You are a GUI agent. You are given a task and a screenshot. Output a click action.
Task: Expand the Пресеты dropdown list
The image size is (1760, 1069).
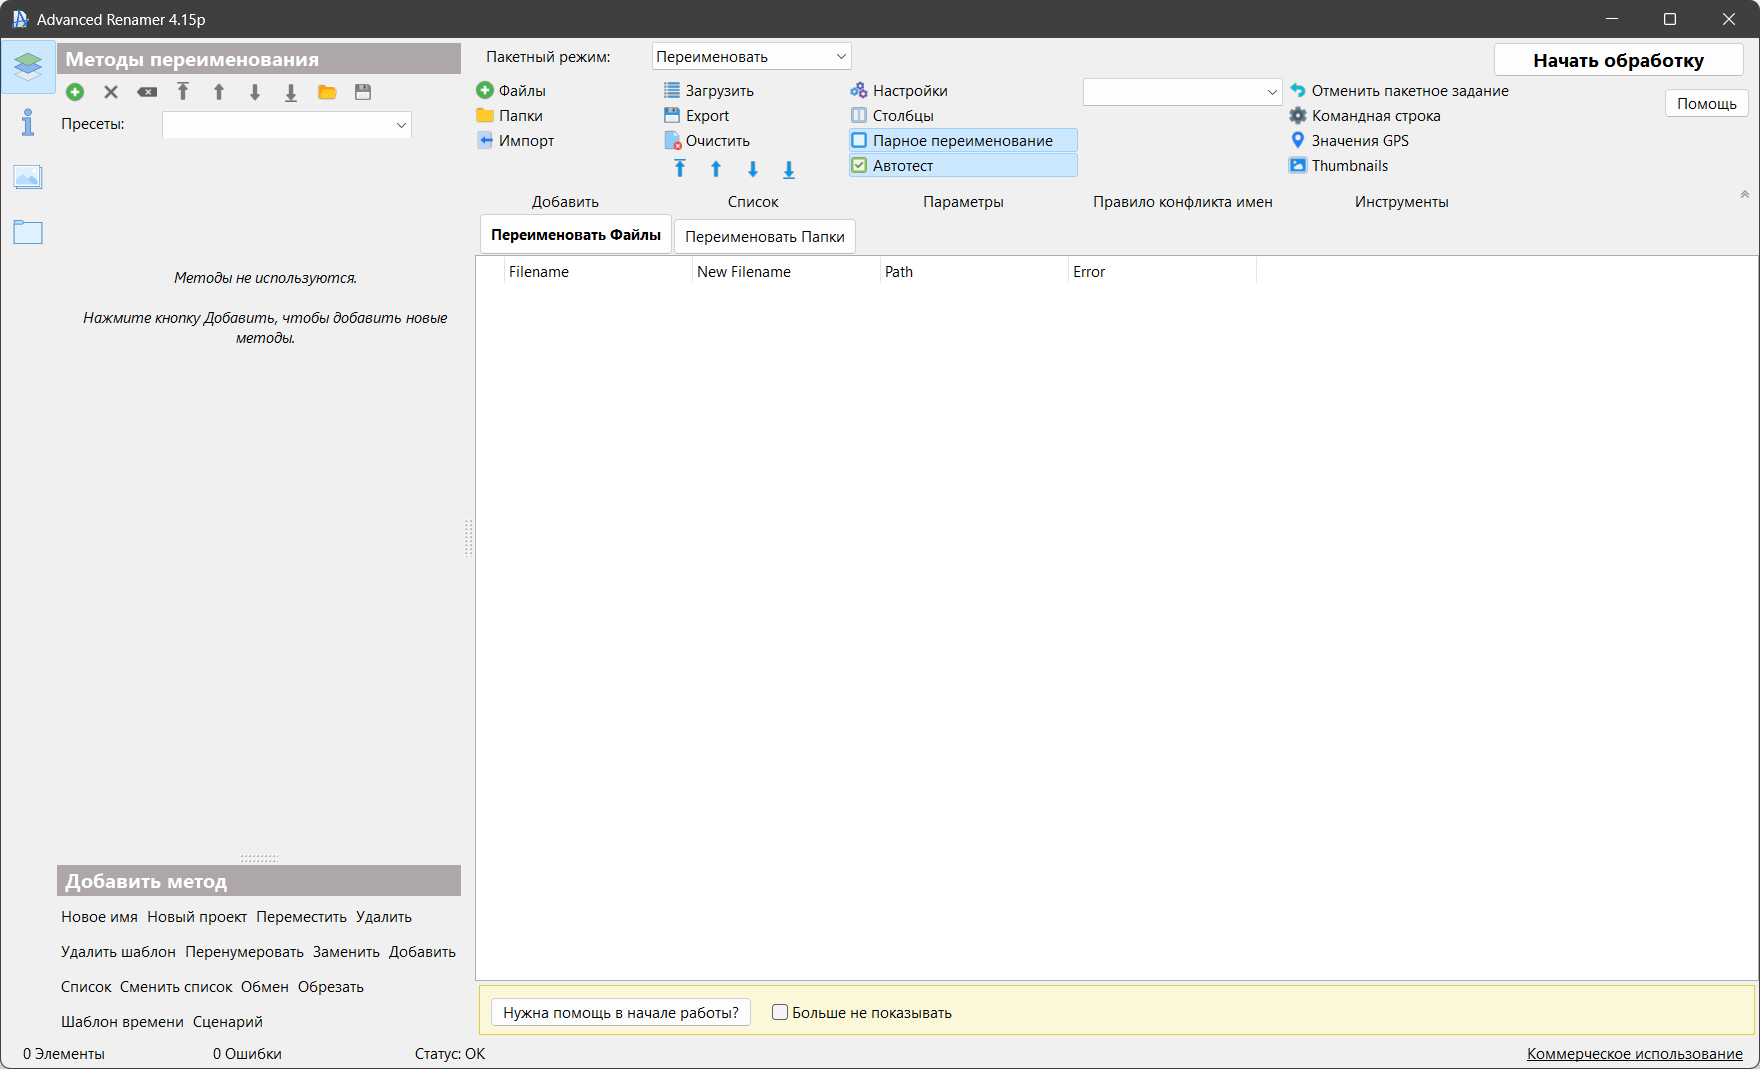point(287,125)
